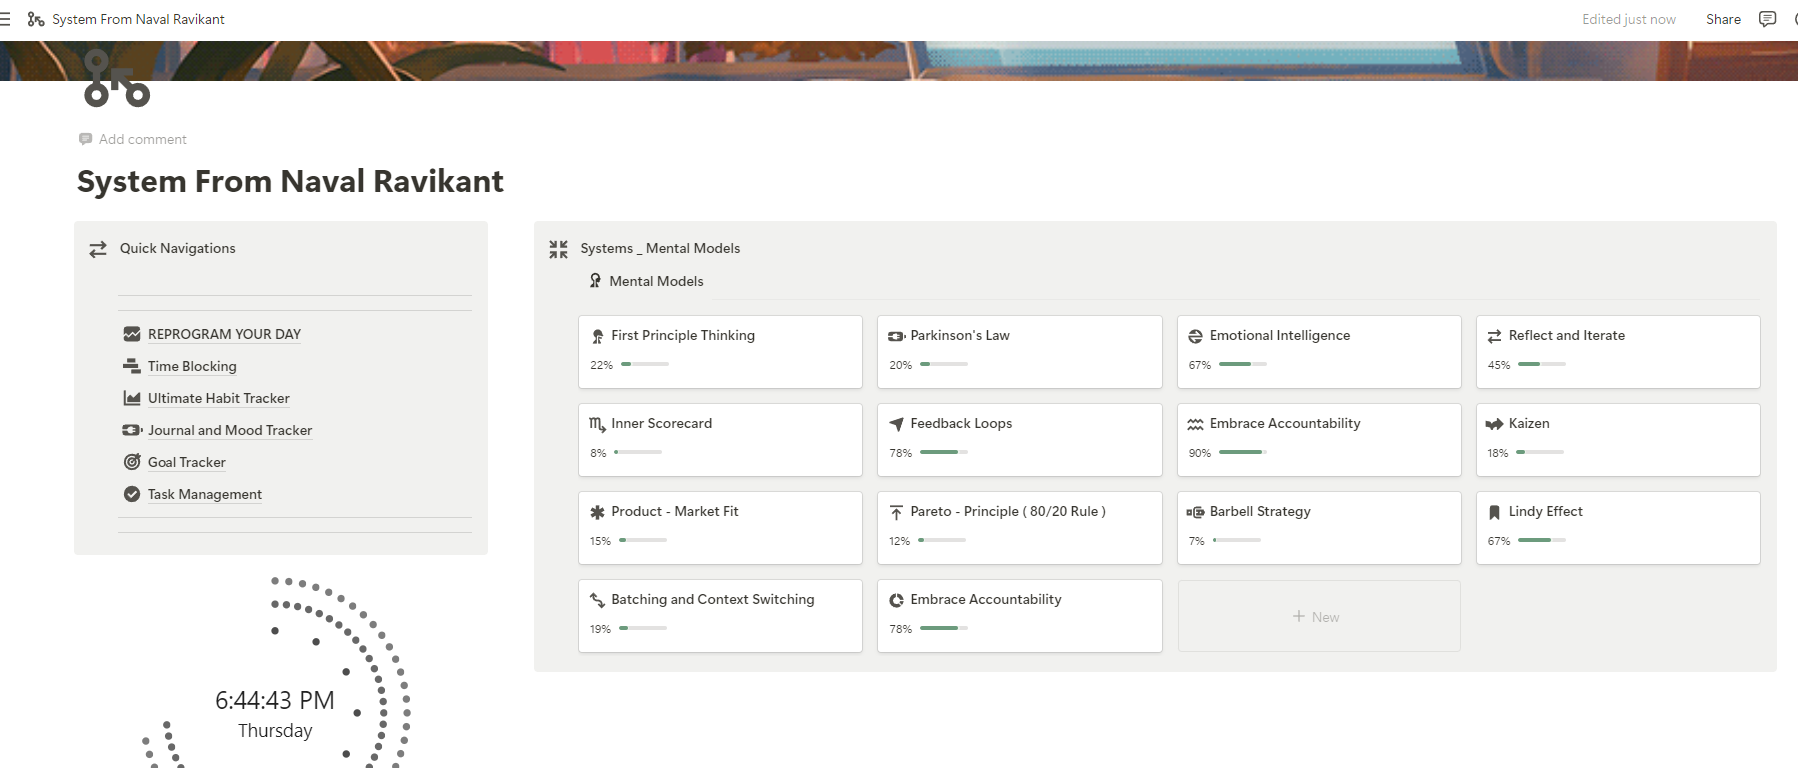Open the REPROGRAM YOUR DAY link
The image size is (1798, 768).
pos(224,334)
